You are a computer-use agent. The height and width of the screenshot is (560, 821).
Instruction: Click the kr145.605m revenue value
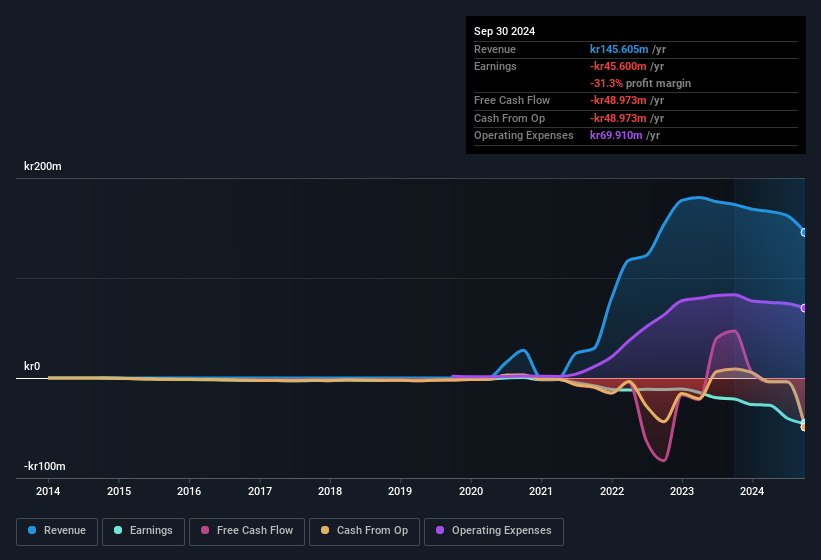(619, 49)
